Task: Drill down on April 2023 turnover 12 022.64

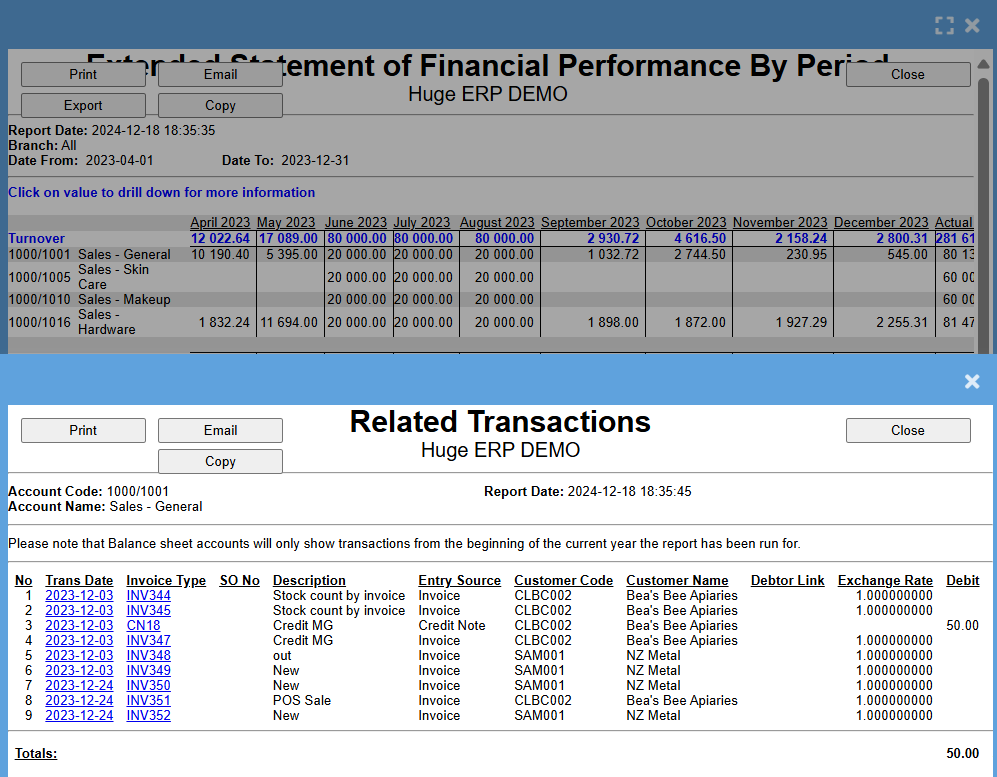Action: pos(220,239)
